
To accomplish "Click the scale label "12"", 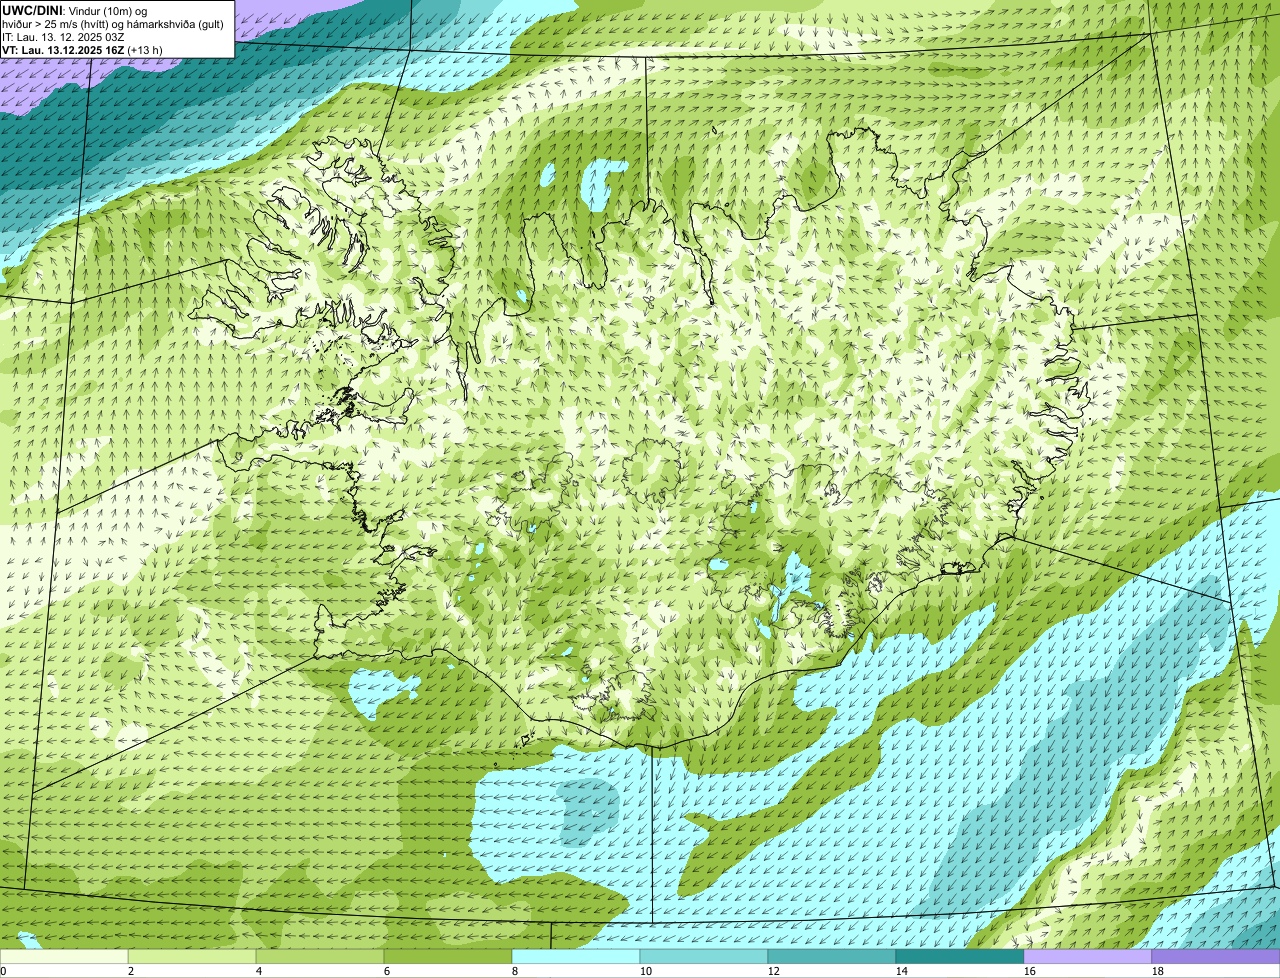I will click(x=773, y=971).
